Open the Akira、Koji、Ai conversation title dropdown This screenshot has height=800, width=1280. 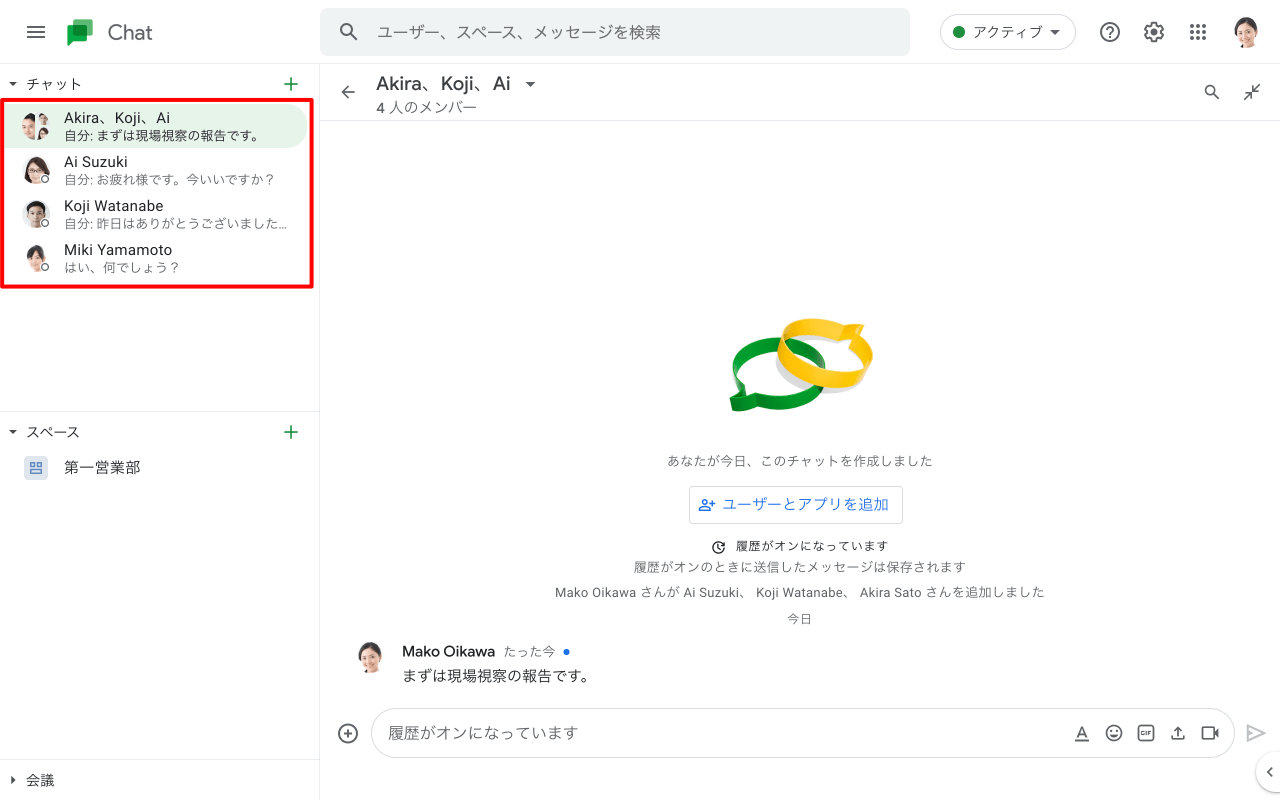click(531, 84)
